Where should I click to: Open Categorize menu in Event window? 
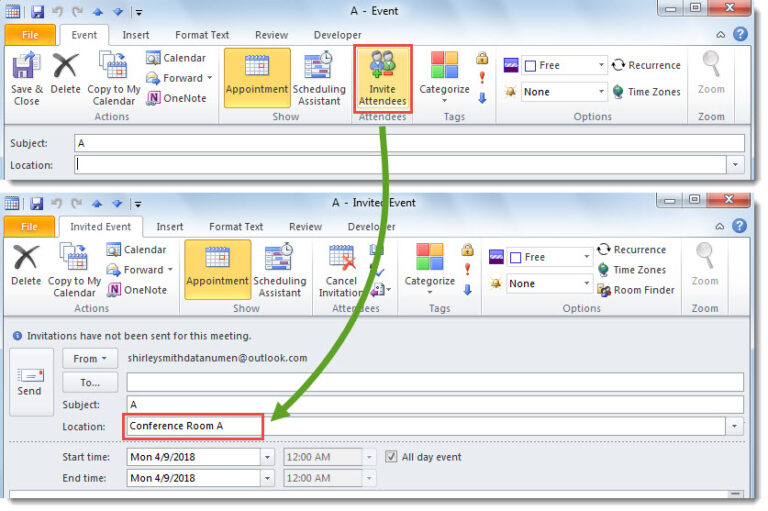pyautogui.click(x=444, y=77)
